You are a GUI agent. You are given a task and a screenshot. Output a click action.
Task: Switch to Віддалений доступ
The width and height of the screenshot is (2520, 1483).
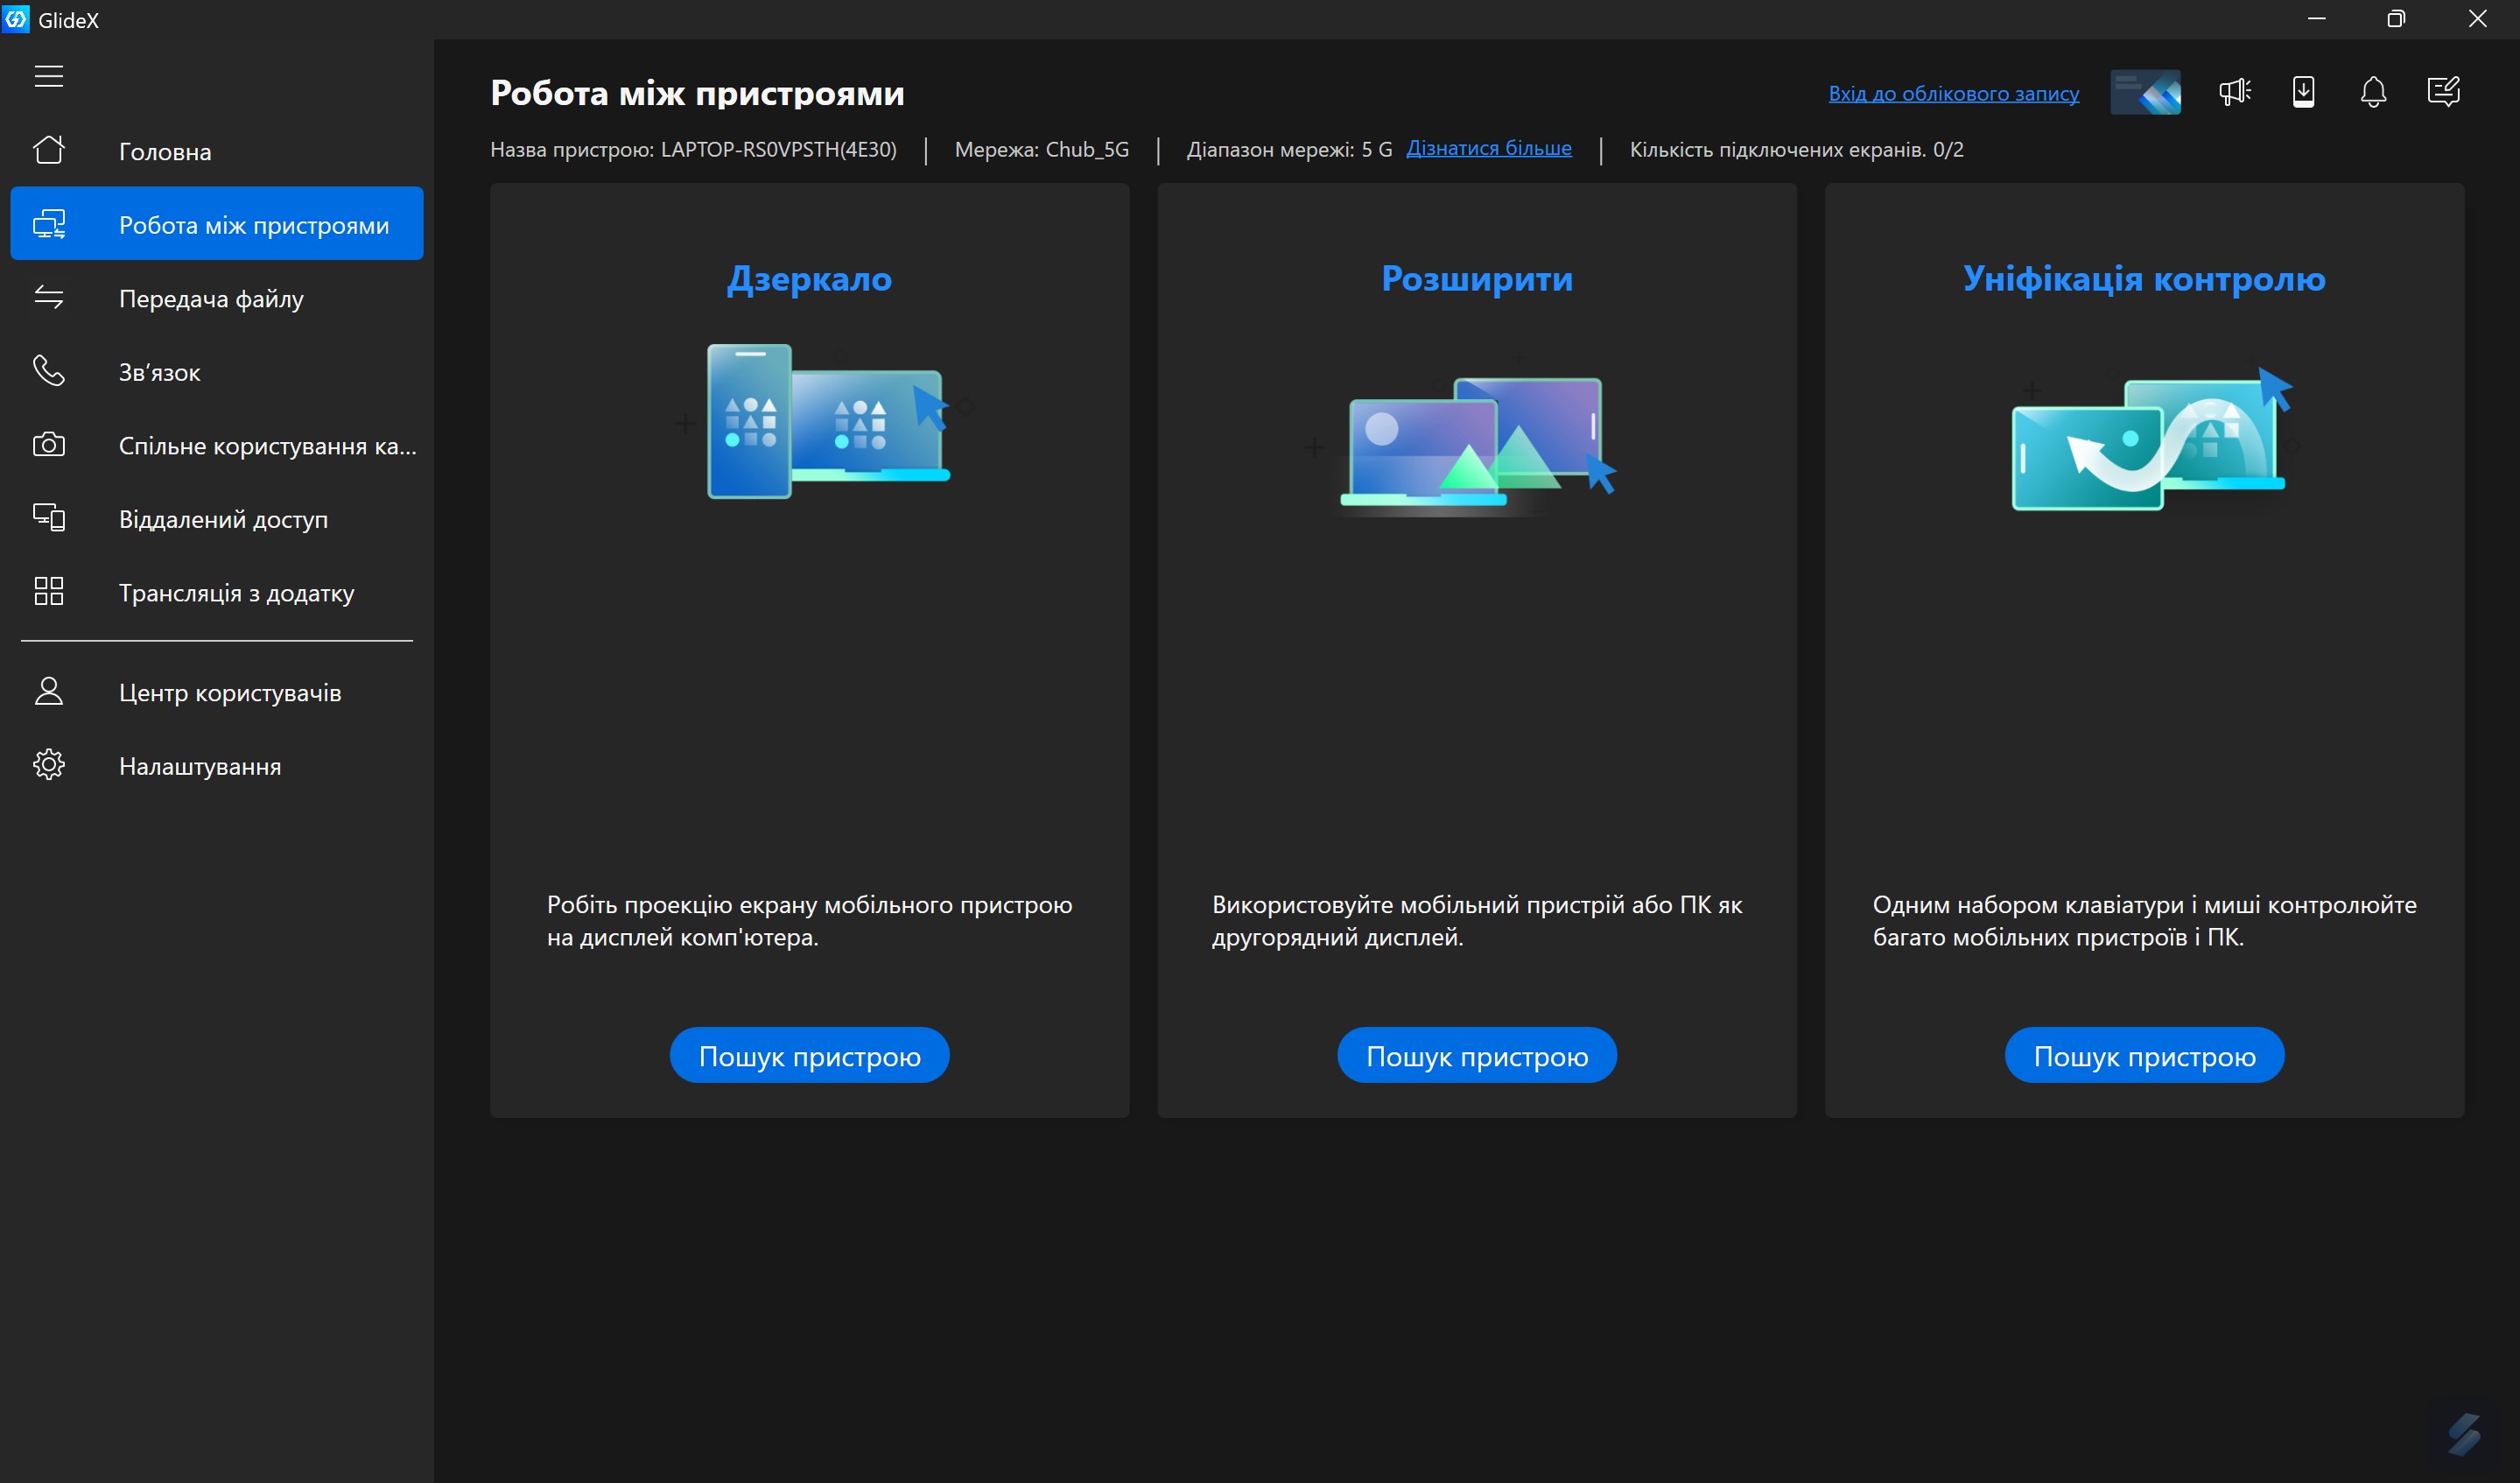tap(217, 519)
